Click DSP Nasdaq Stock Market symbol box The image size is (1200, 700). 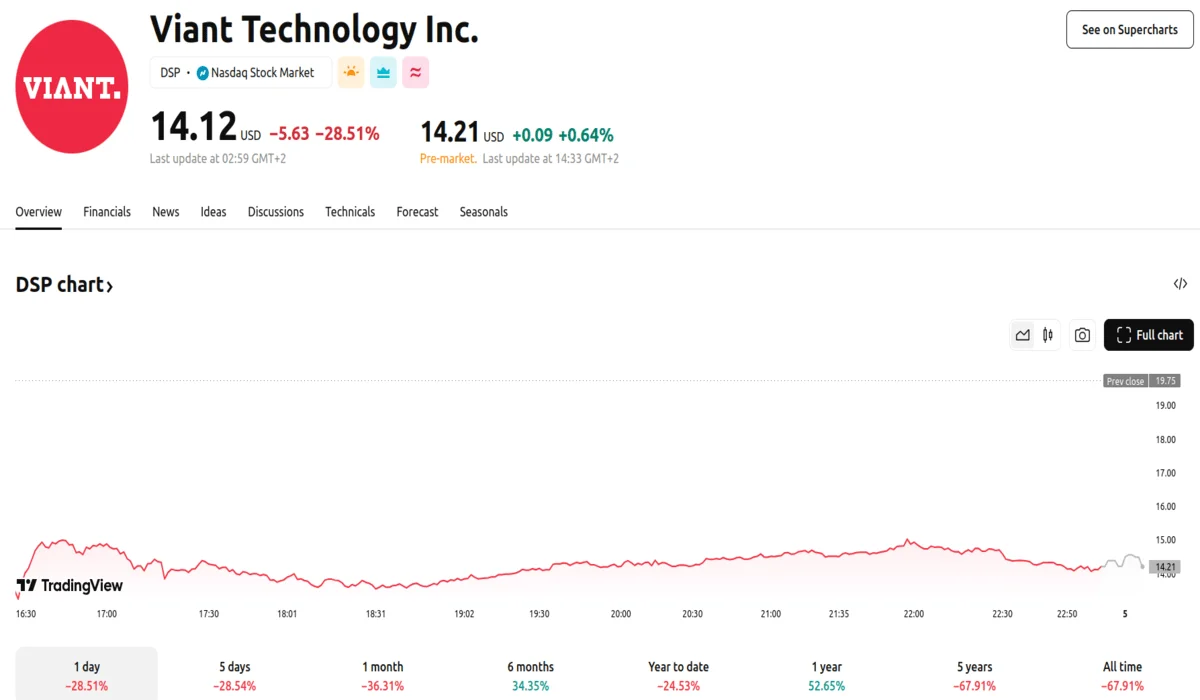[240, 73]
